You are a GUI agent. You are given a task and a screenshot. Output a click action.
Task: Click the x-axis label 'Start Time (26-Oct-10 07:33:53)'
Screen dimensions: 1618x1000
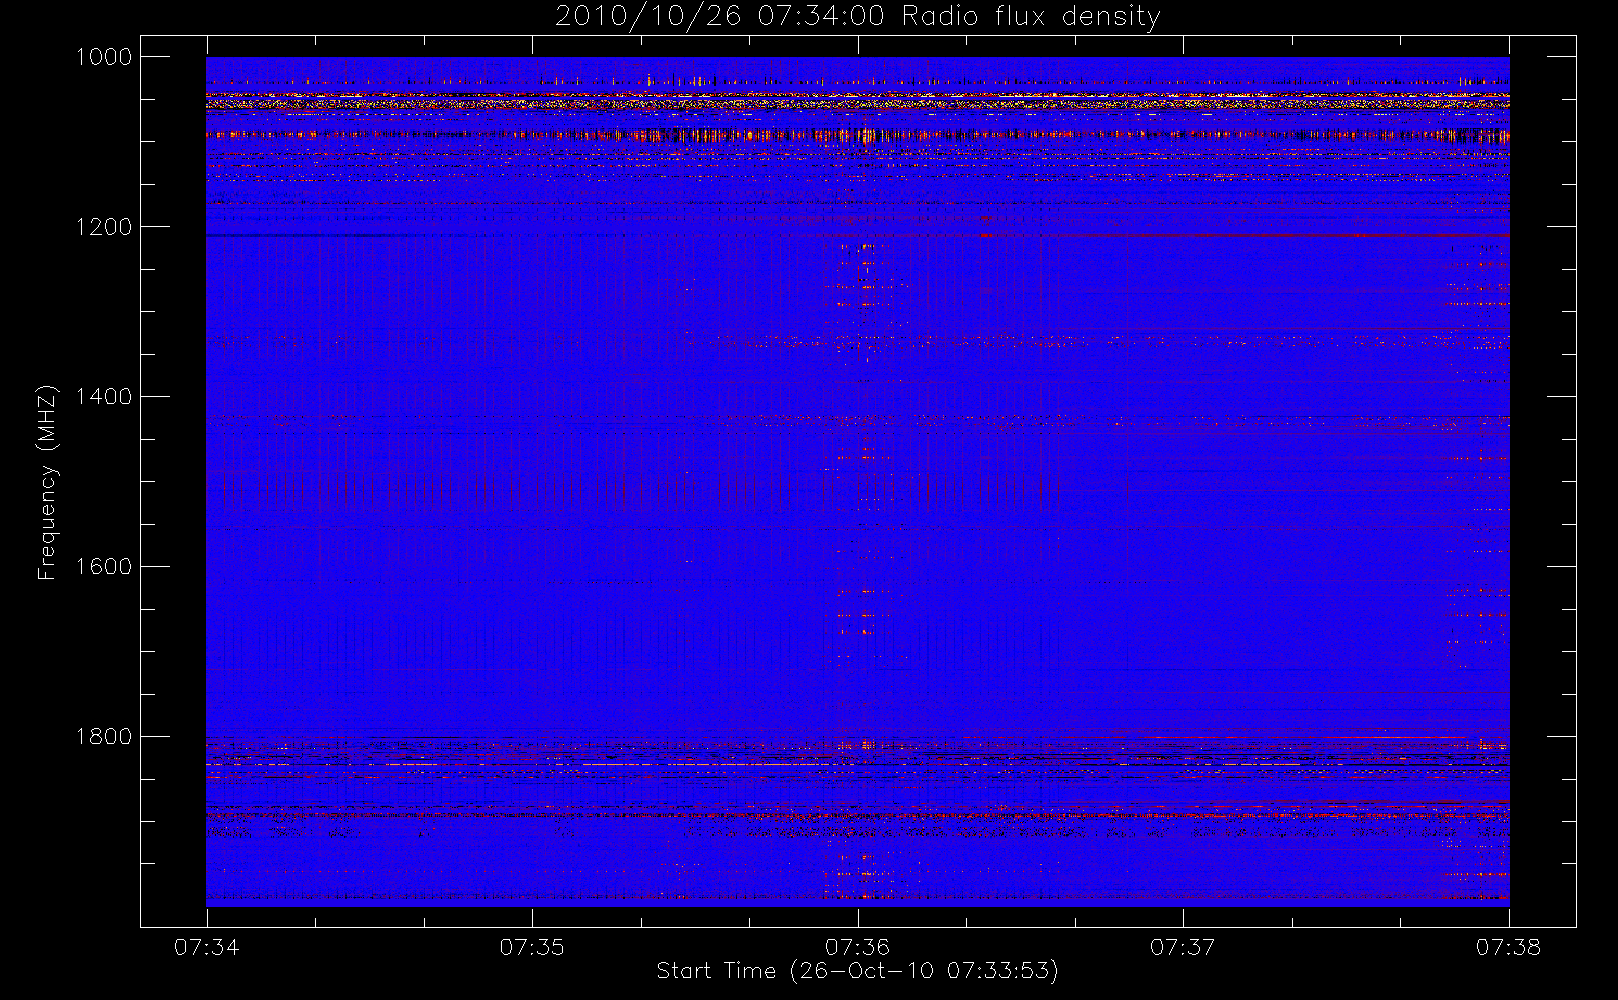[858, 971]
